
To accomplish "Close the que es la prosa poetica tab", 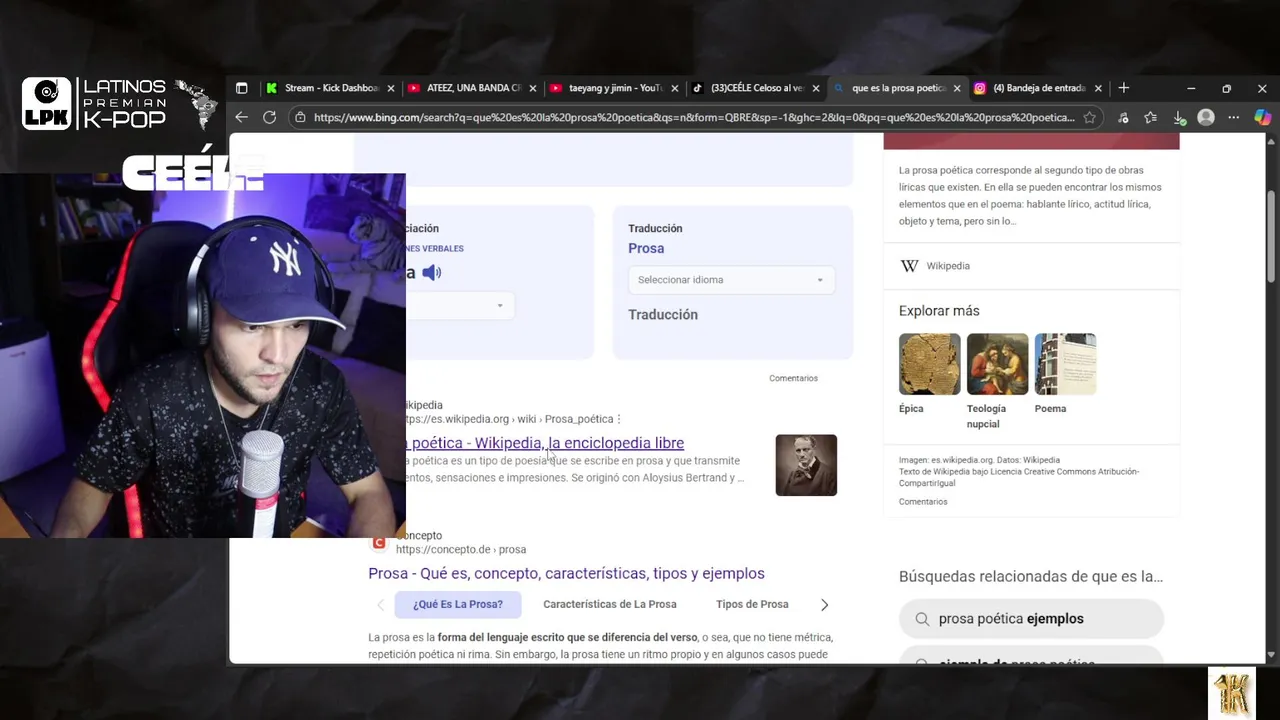I will pos(957,88).
